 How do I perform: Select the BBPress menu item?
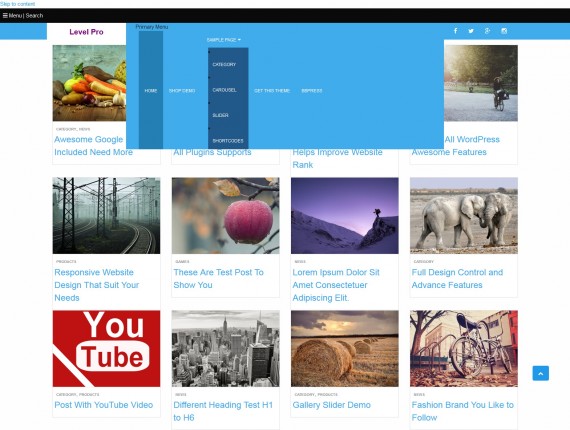click(312, 91)
